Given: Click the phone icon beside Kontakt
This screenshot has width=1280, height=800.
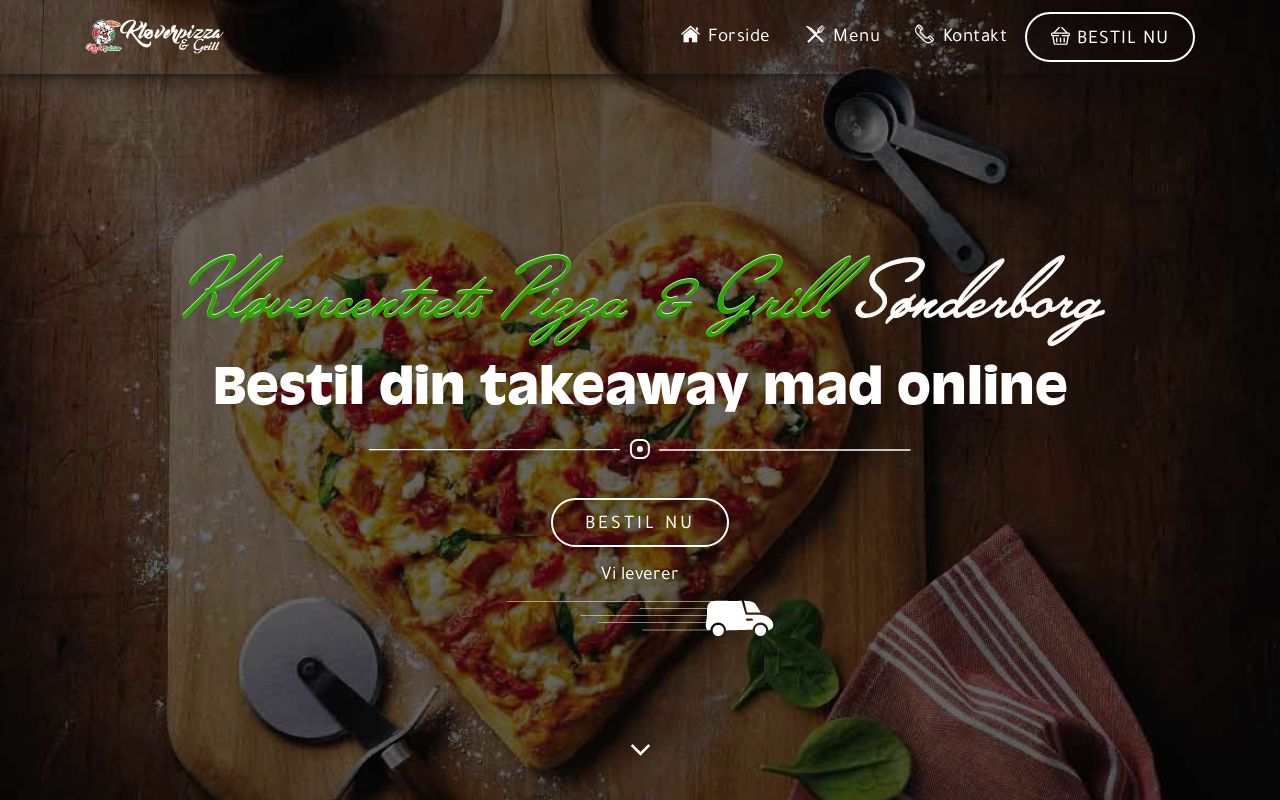Looking at the screenshot, I should click(x=924, y=35).
